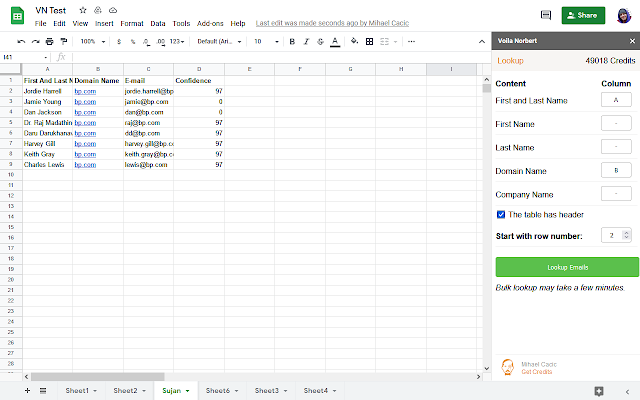This screenshot has width=640, height=400.
Task: Add a new sheet with plus
Action: 27,391
